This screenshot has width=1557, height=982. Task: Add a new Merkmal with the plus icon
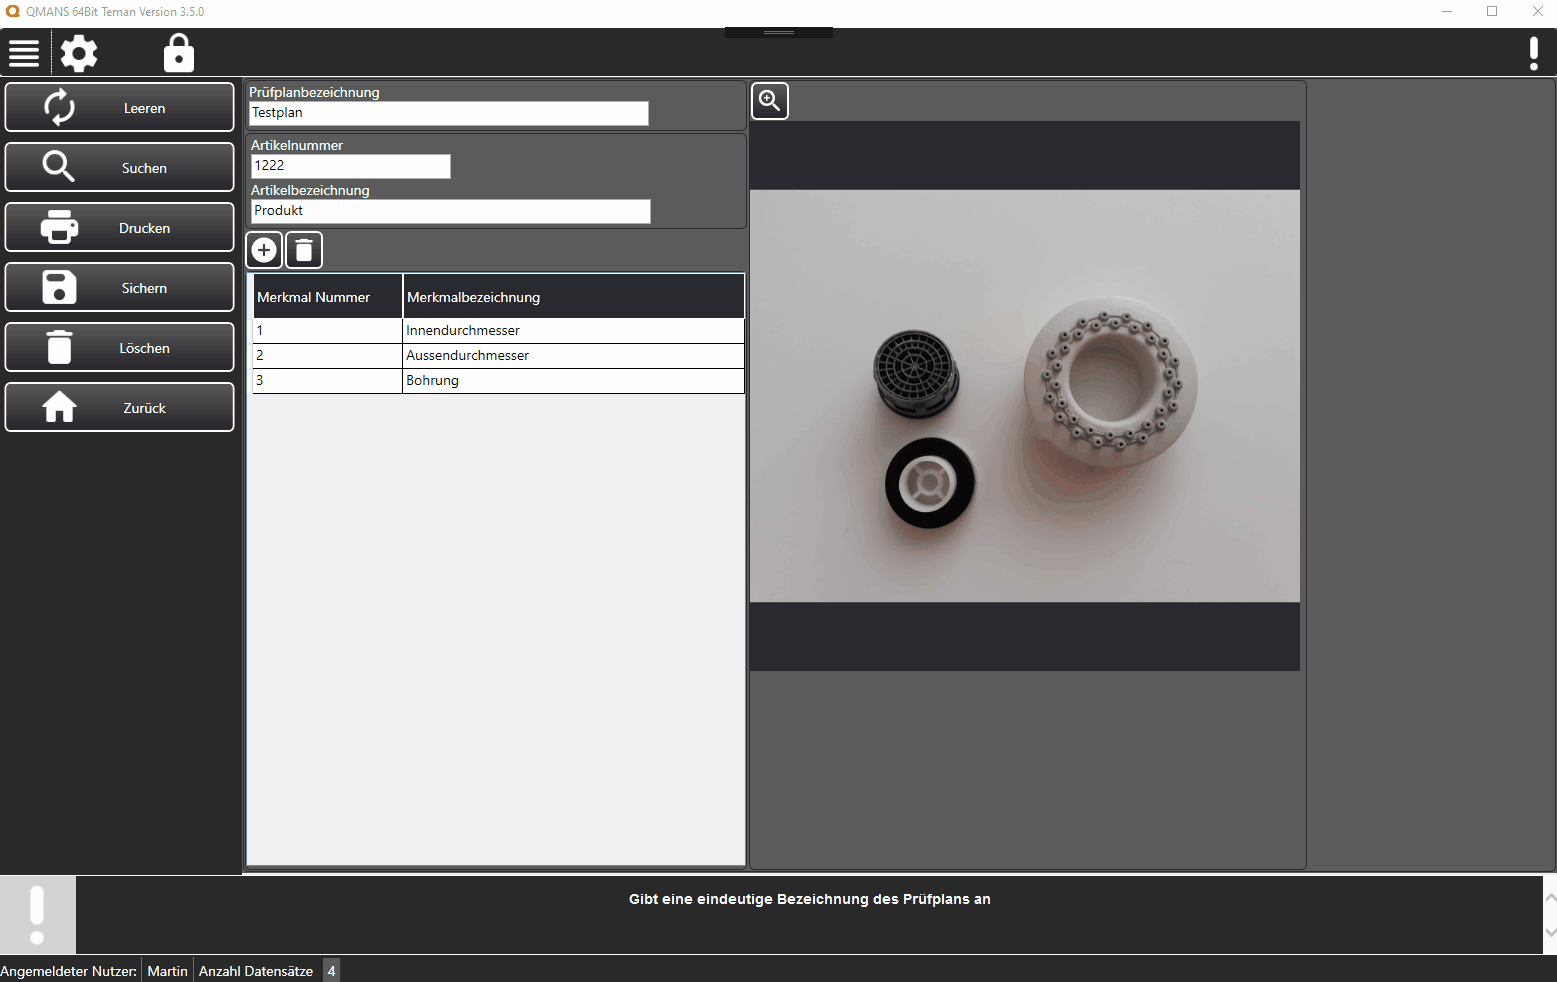point(264,250)
